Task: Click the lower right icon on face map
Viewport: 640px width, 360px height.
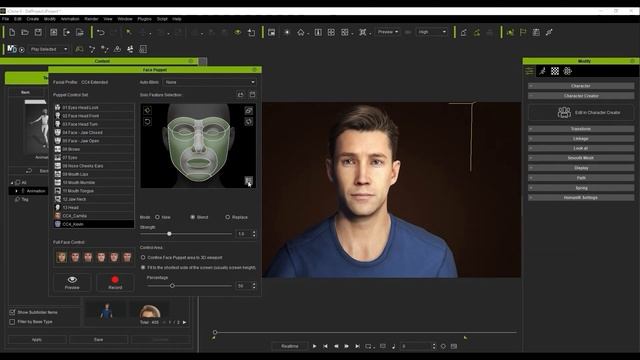Action: click(x=249, y=180)
